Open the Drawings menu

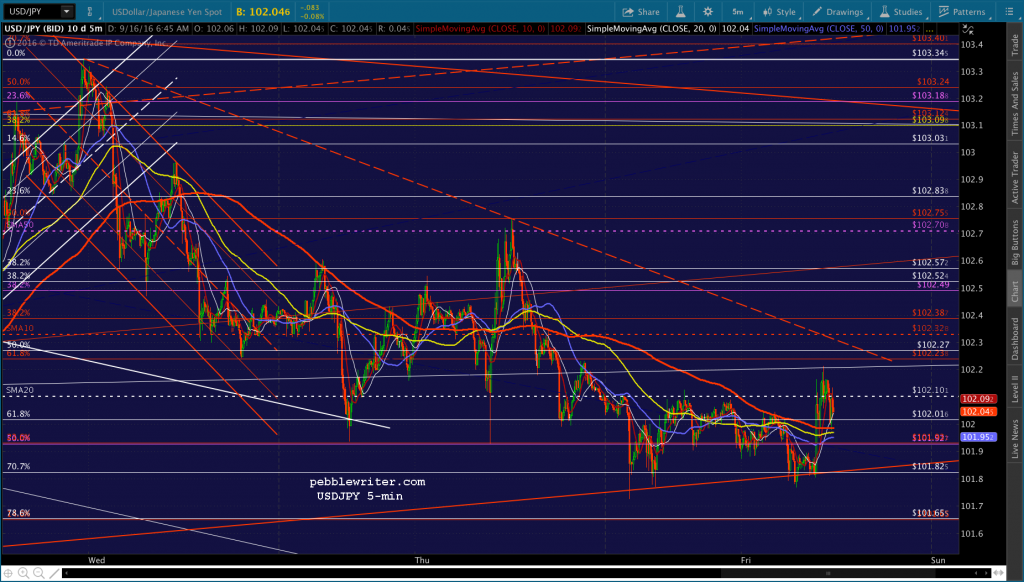(x=838, y=12)
